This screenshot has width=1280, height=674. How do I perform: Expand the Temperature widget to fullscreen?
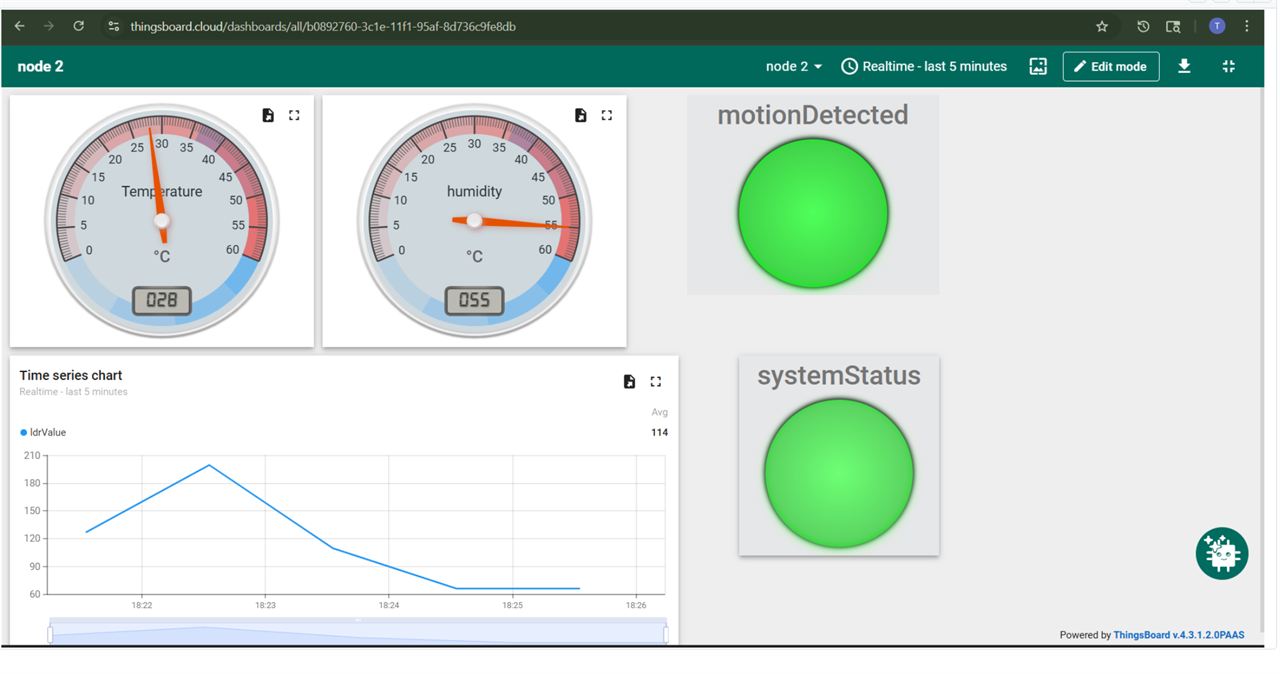[x=294, y=115]
